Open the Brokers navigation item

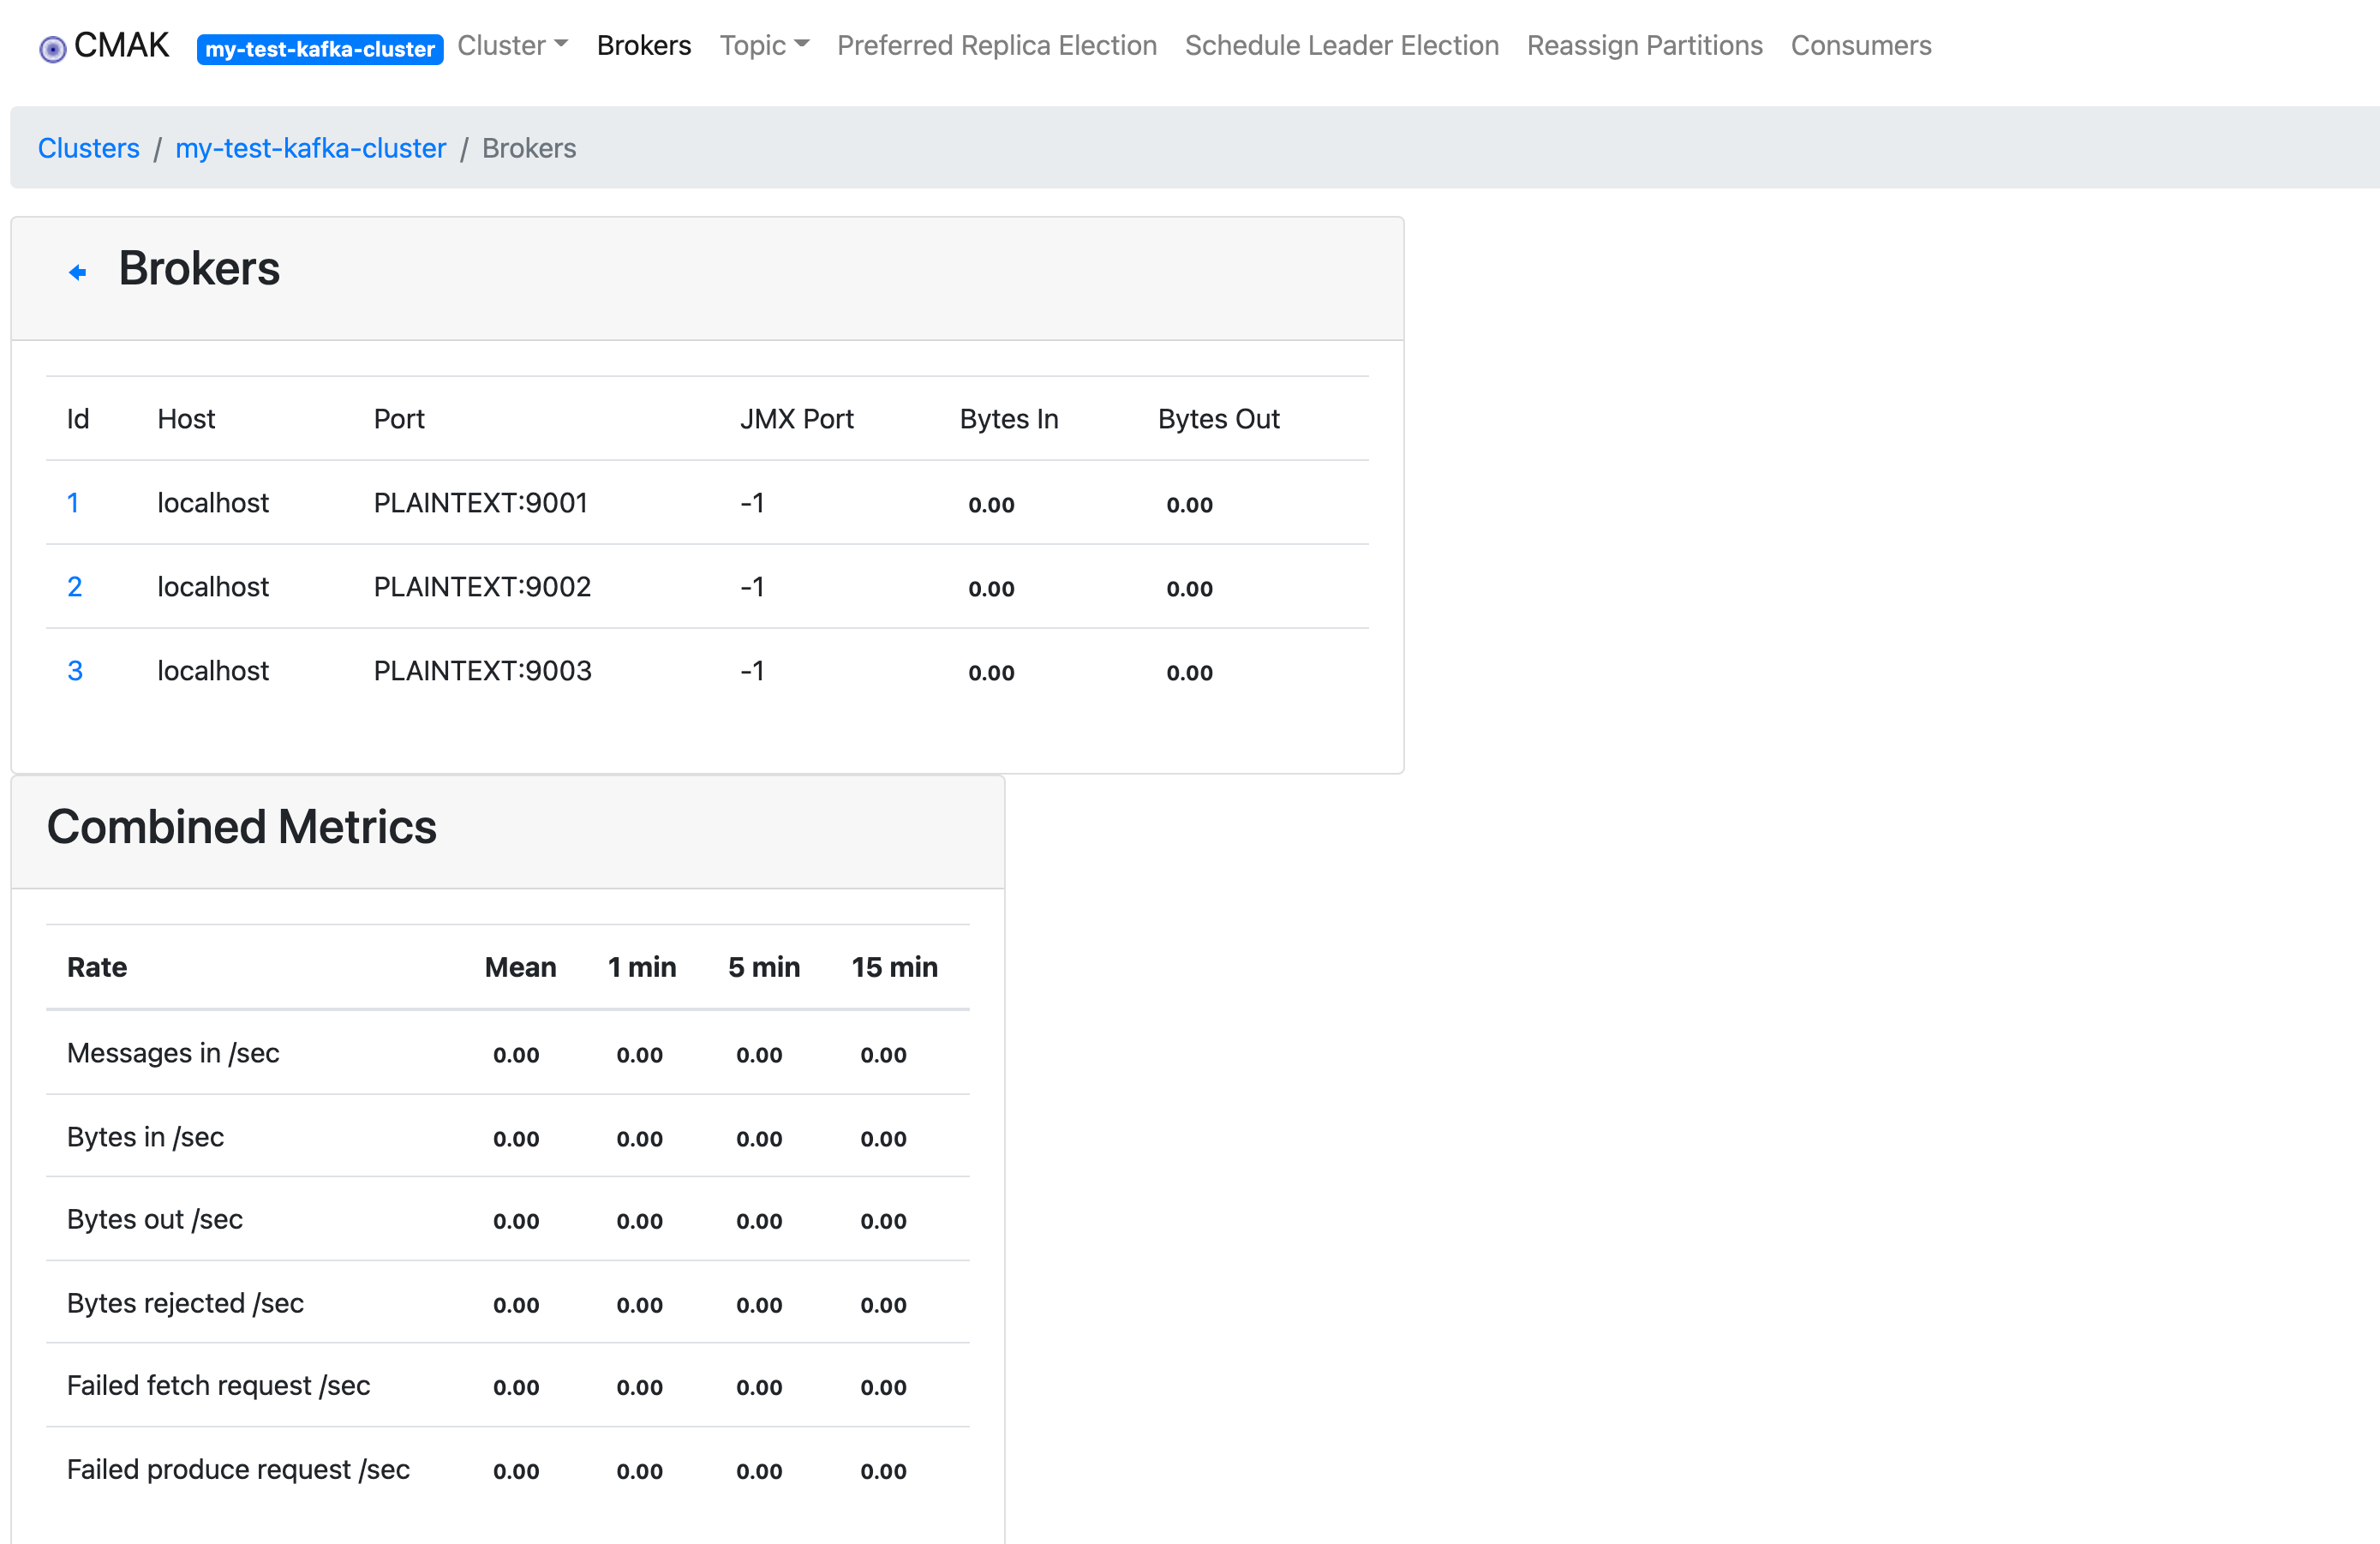(x=643, y=45)
